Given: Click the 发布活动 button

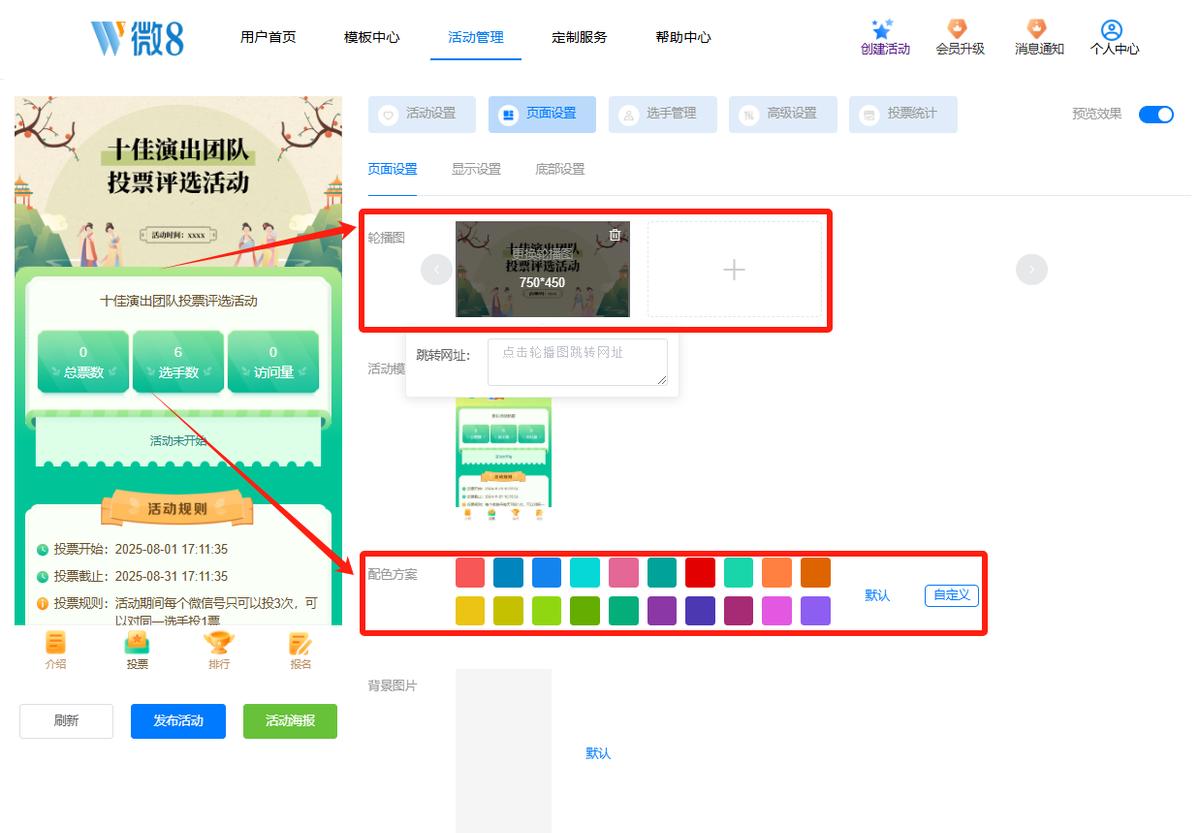Looking at the screenshot, I should (178, 721).
